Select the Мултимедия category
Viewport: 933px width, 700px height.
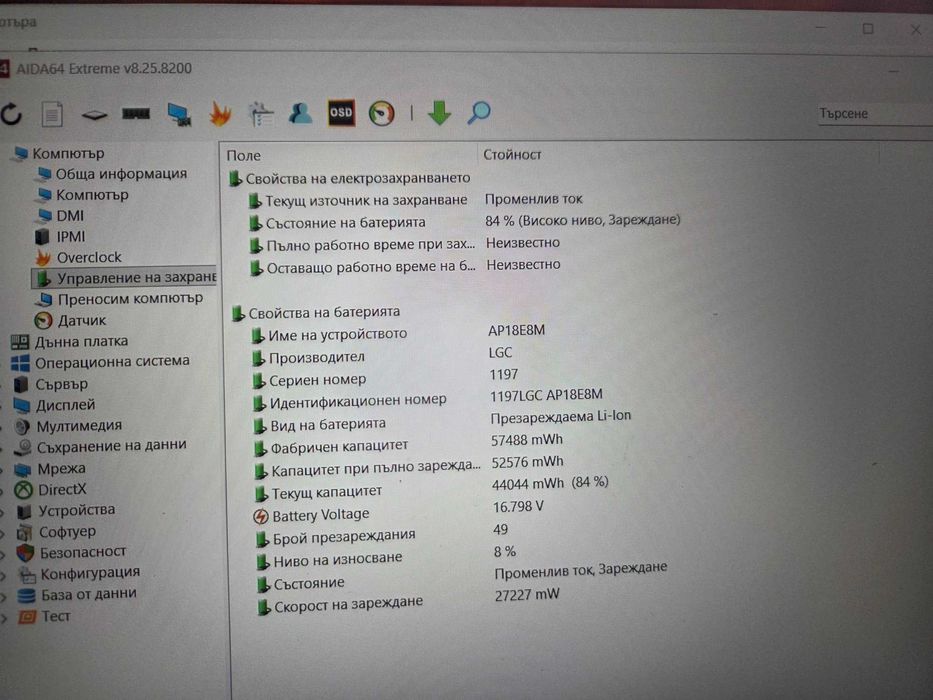[x=68, y=426]
